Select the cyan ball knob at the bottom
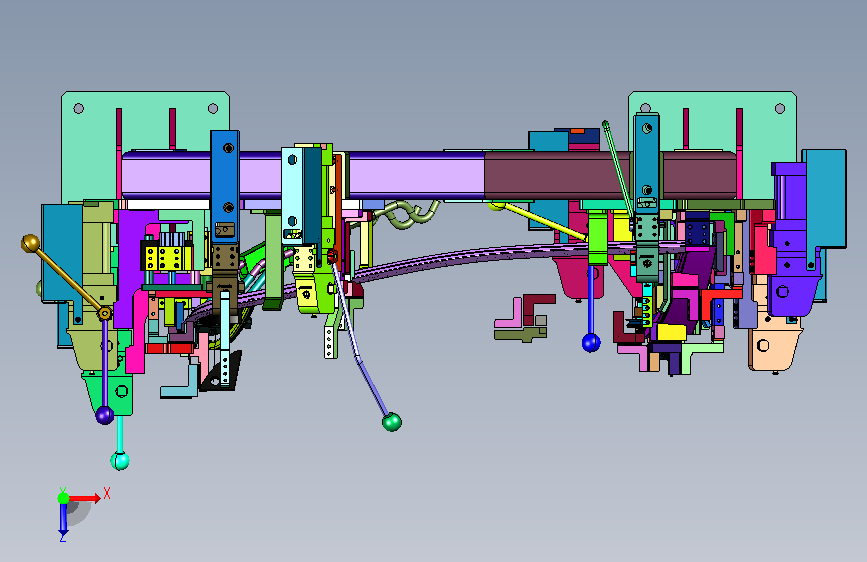This screenshot has width=867, height=562. (120, 460)
